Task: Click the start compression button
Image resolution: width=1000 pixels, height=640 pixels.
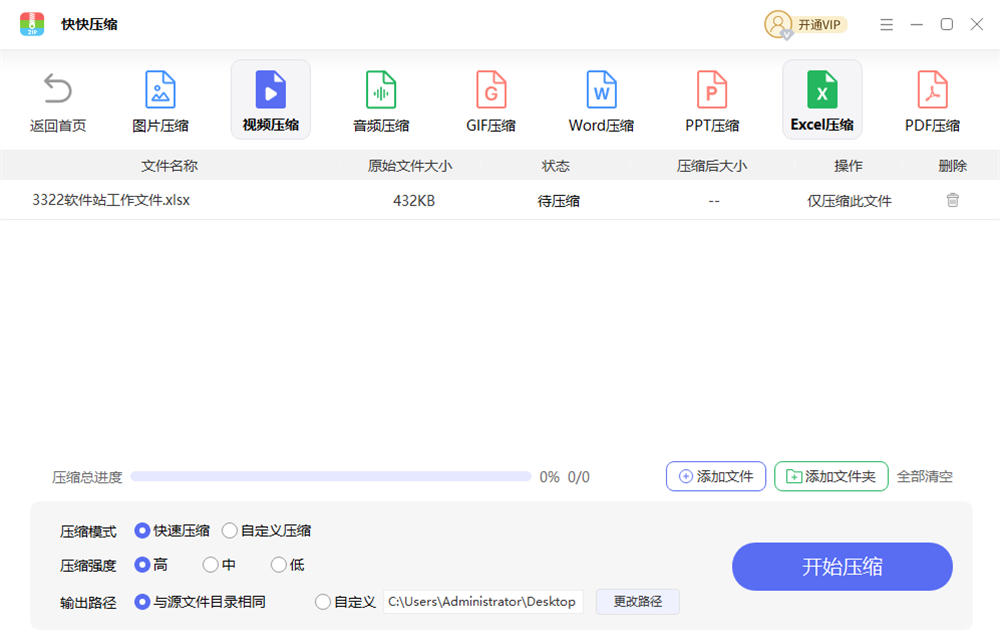Action: tap(842, 567)
